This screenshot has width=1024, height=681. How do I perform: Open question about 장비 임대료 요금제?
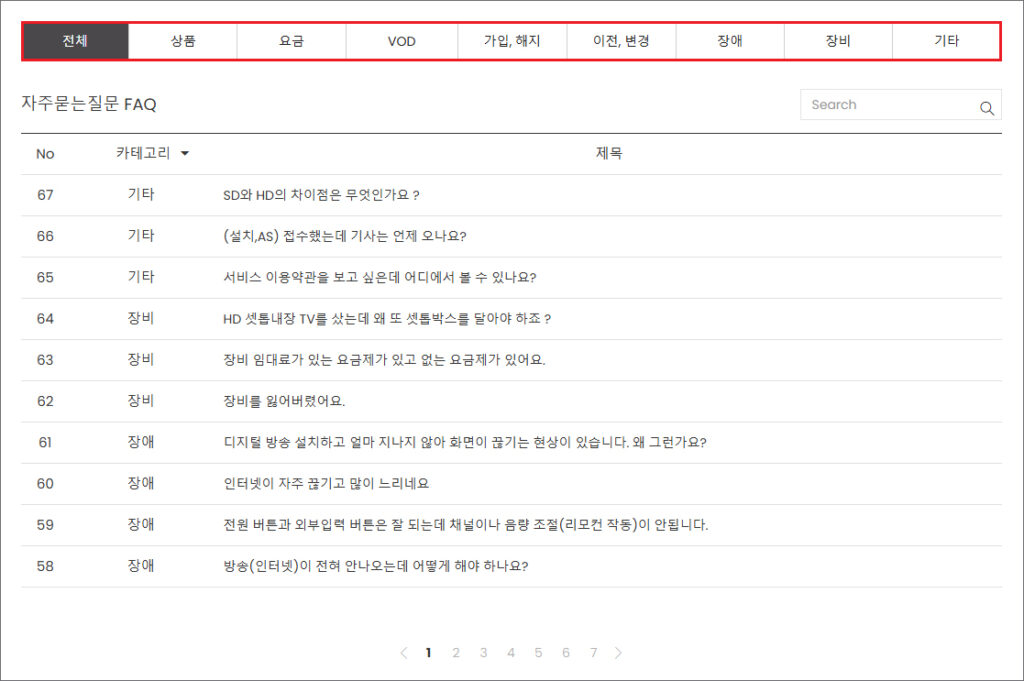coord(384,360)
